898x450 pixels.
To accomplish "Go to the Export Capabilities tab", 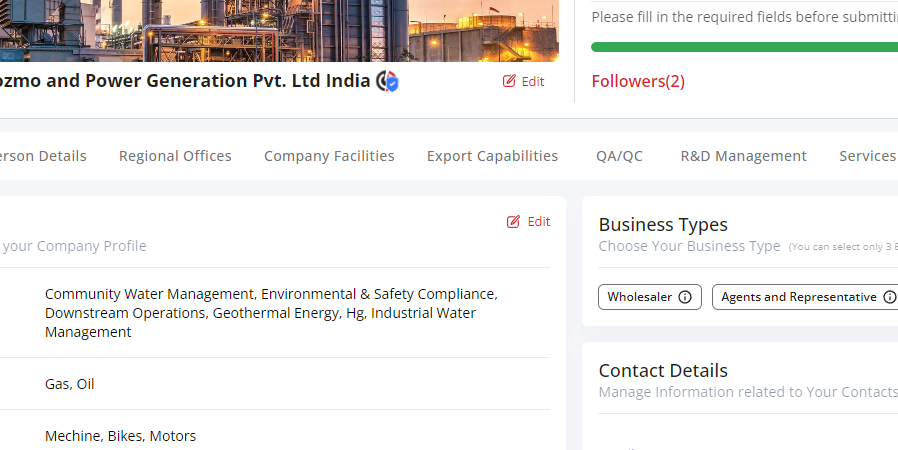I will pyautogui.click(x=492, y=156).
